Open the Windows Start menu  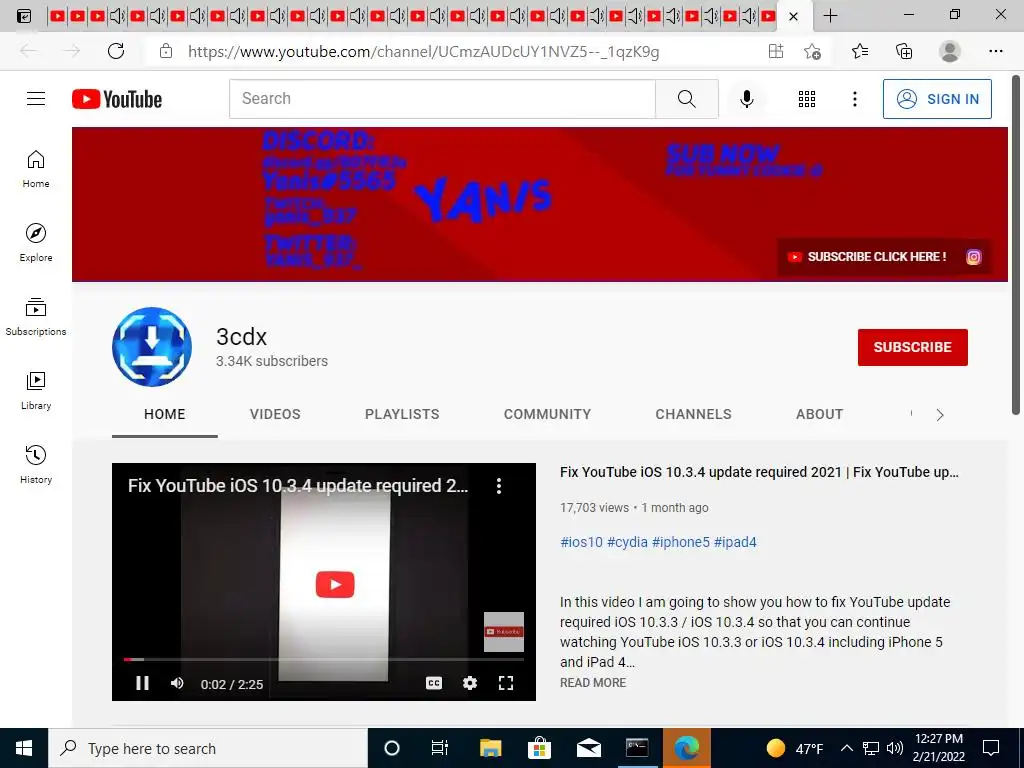click(24, 748)
